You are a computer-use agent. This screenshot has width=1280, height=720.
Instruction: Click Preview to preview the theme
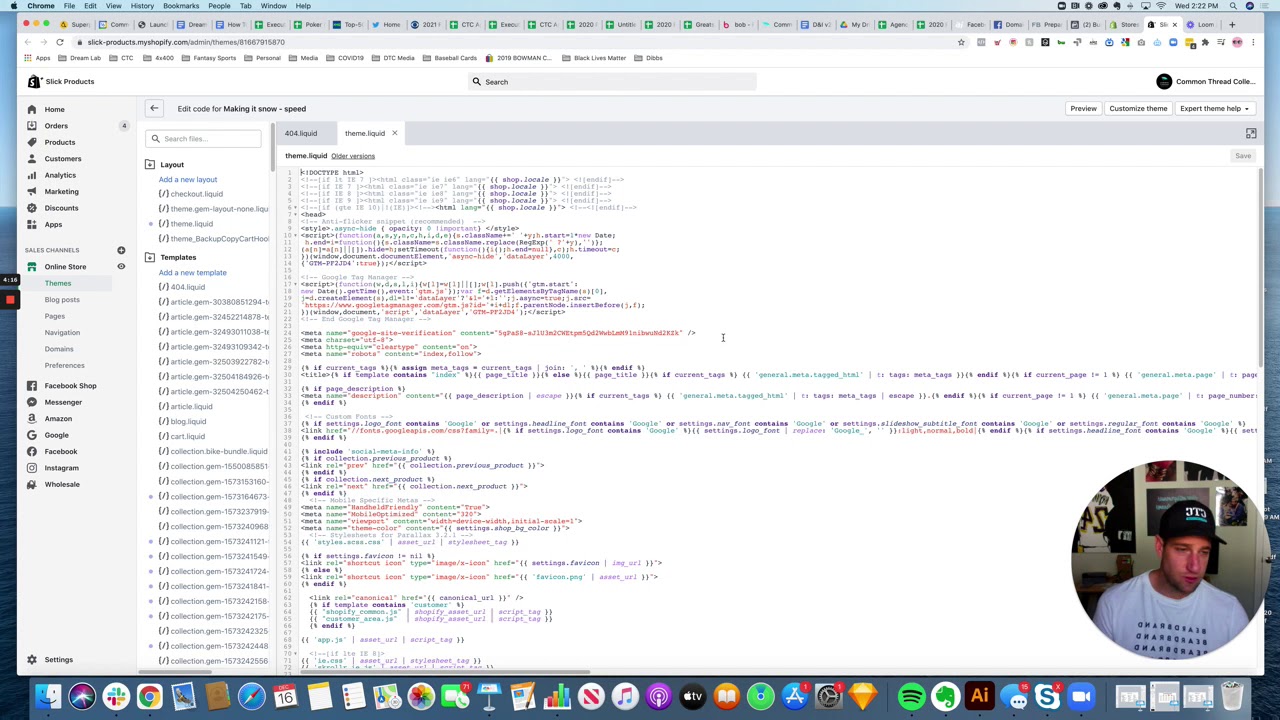coord(1083,108)
